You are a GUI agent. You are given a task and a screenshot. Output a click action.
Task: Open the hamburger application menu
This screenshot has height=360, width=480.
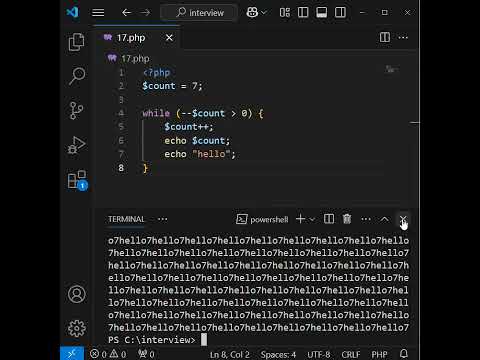point(98,13)
